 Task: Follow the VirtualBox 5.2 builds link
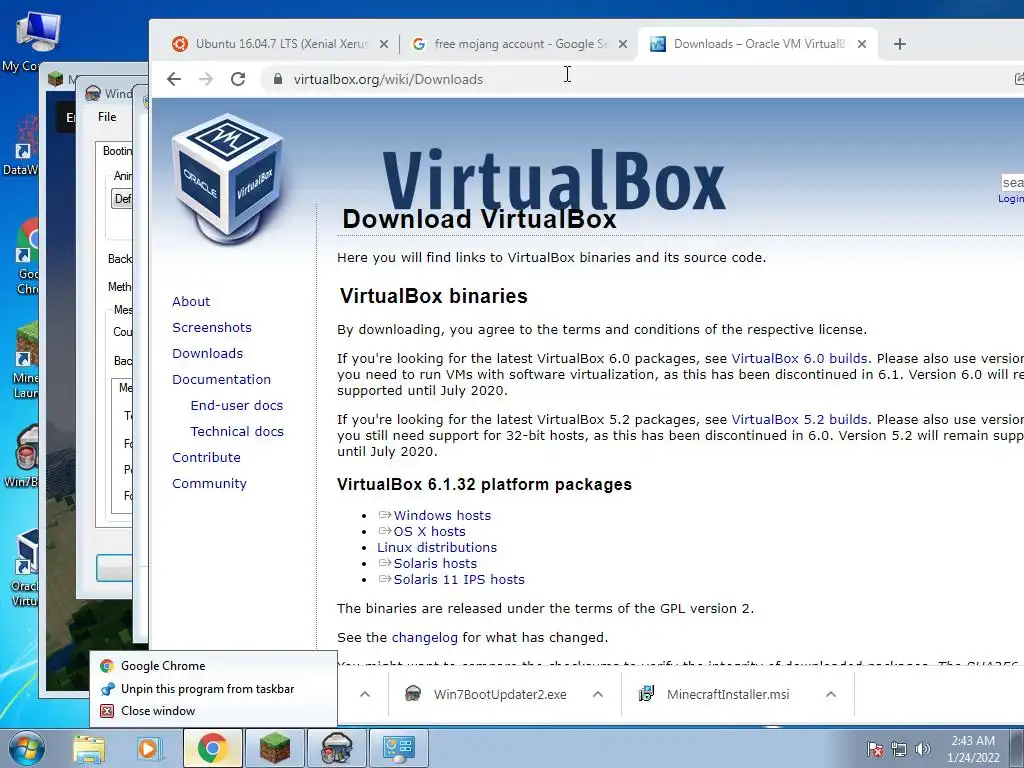click(799, 419)
